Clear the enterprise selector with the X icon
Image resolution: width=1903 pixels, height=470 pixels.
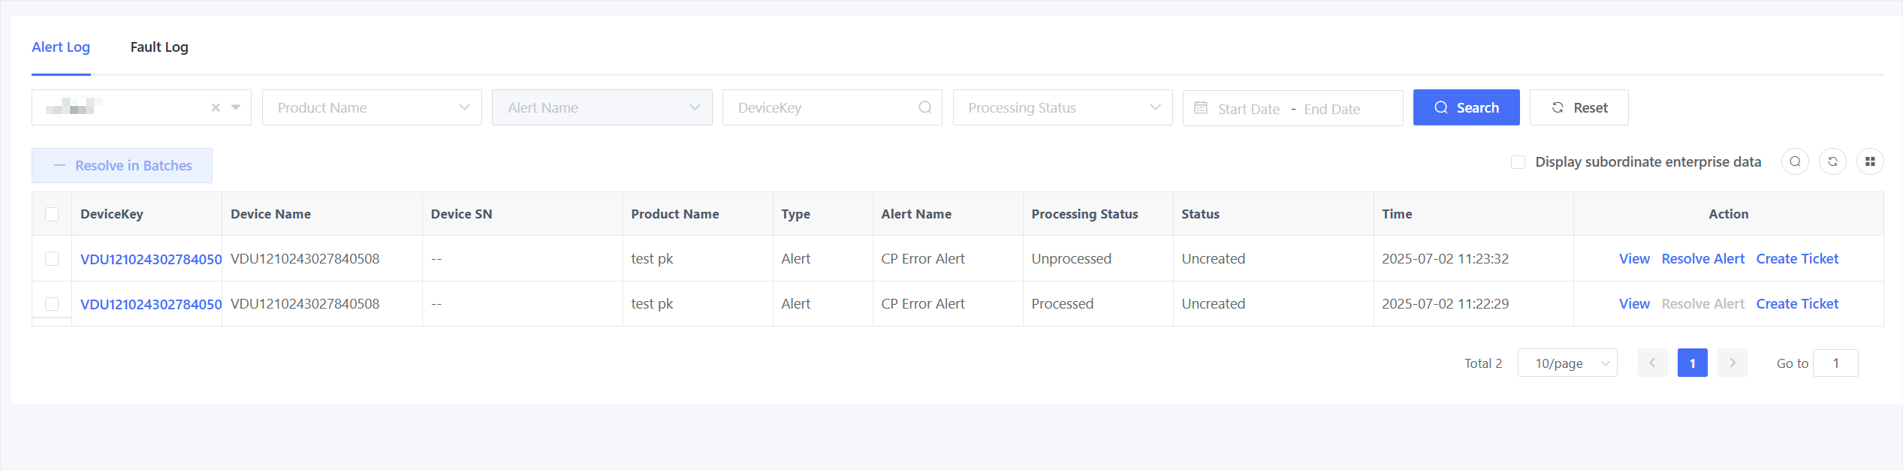215,108
